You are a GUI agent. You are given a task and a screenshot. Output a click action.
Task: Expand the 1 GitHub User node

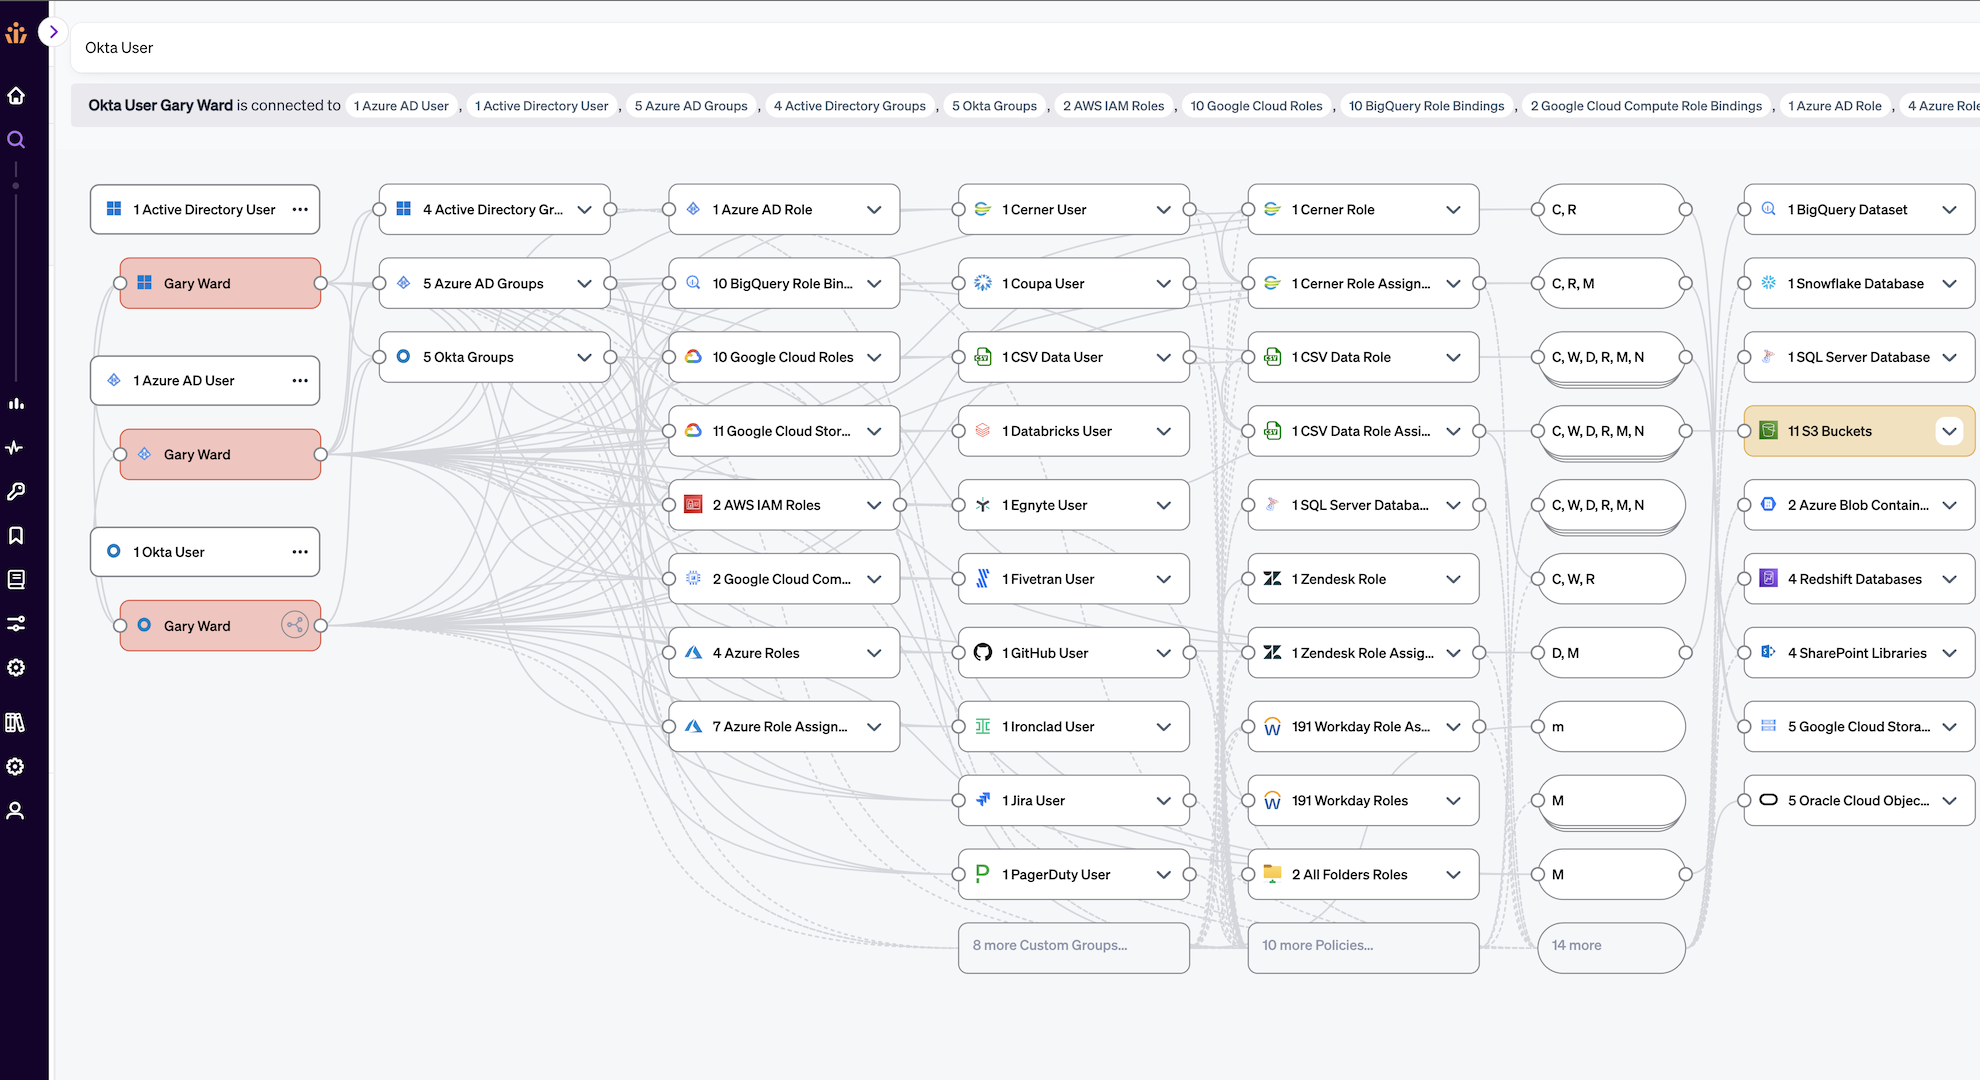(x=1163, y=653)
